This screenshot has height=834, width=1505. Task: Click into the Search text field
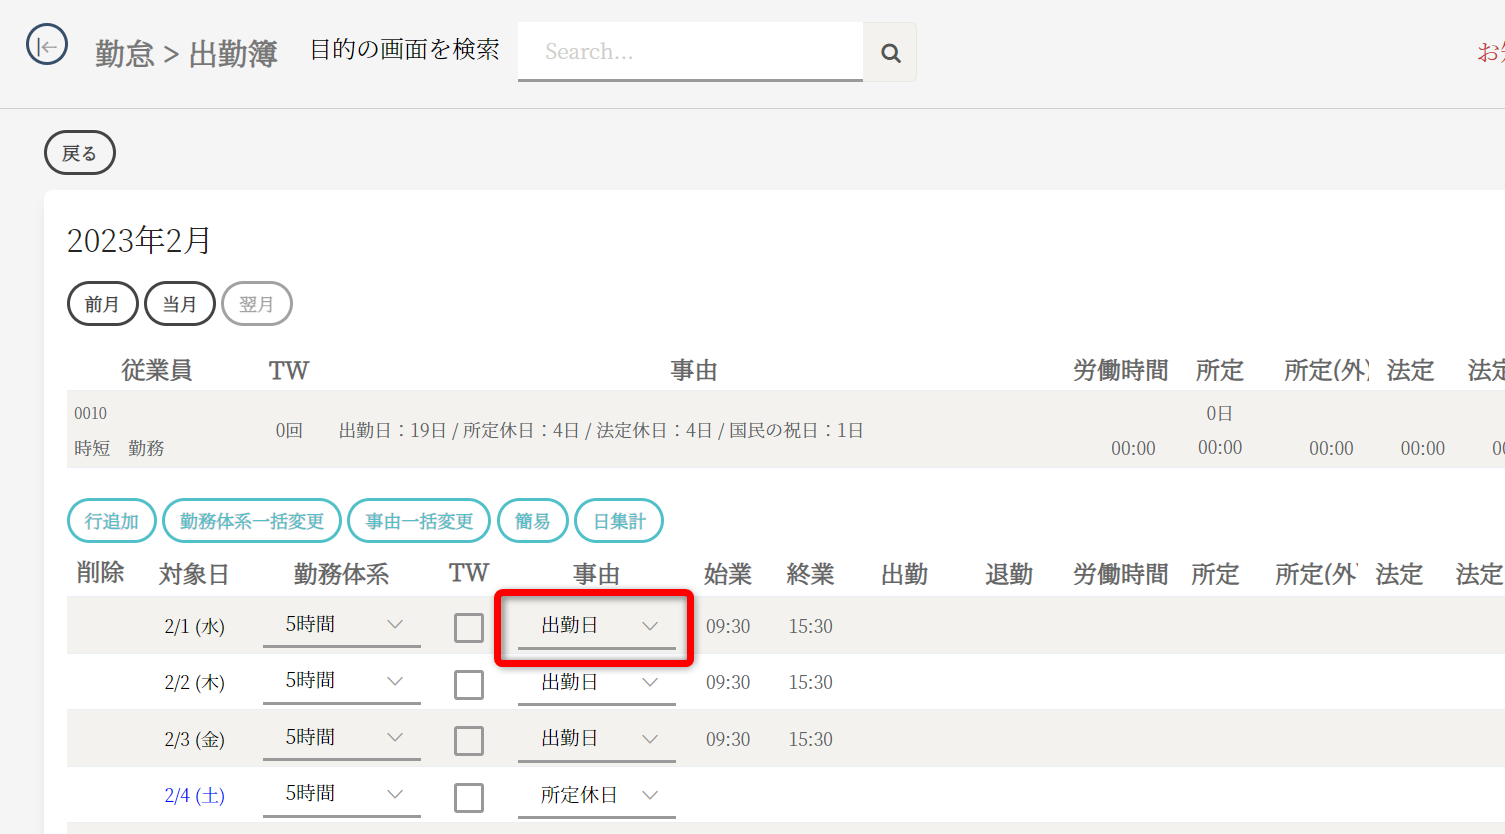coord(690,52)
